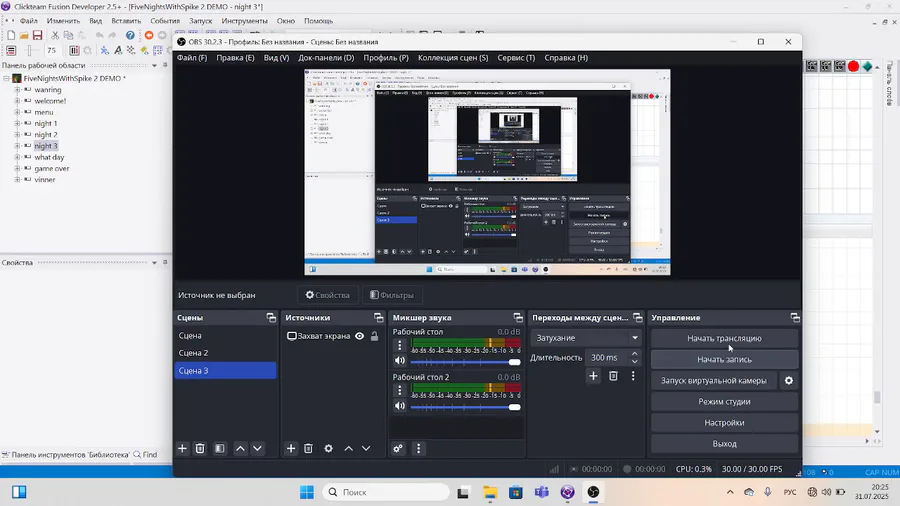The image size is (900, 506).
Task: Open OBS Настройки button
Action: click(724, 423)
